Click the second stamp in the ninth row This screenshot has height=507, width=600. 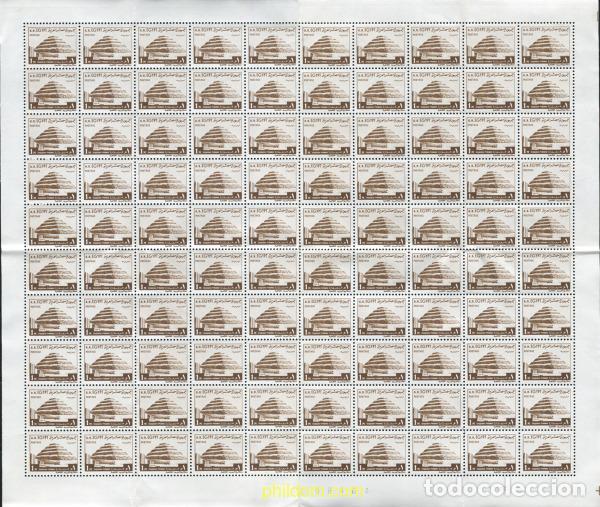[108, 406]
